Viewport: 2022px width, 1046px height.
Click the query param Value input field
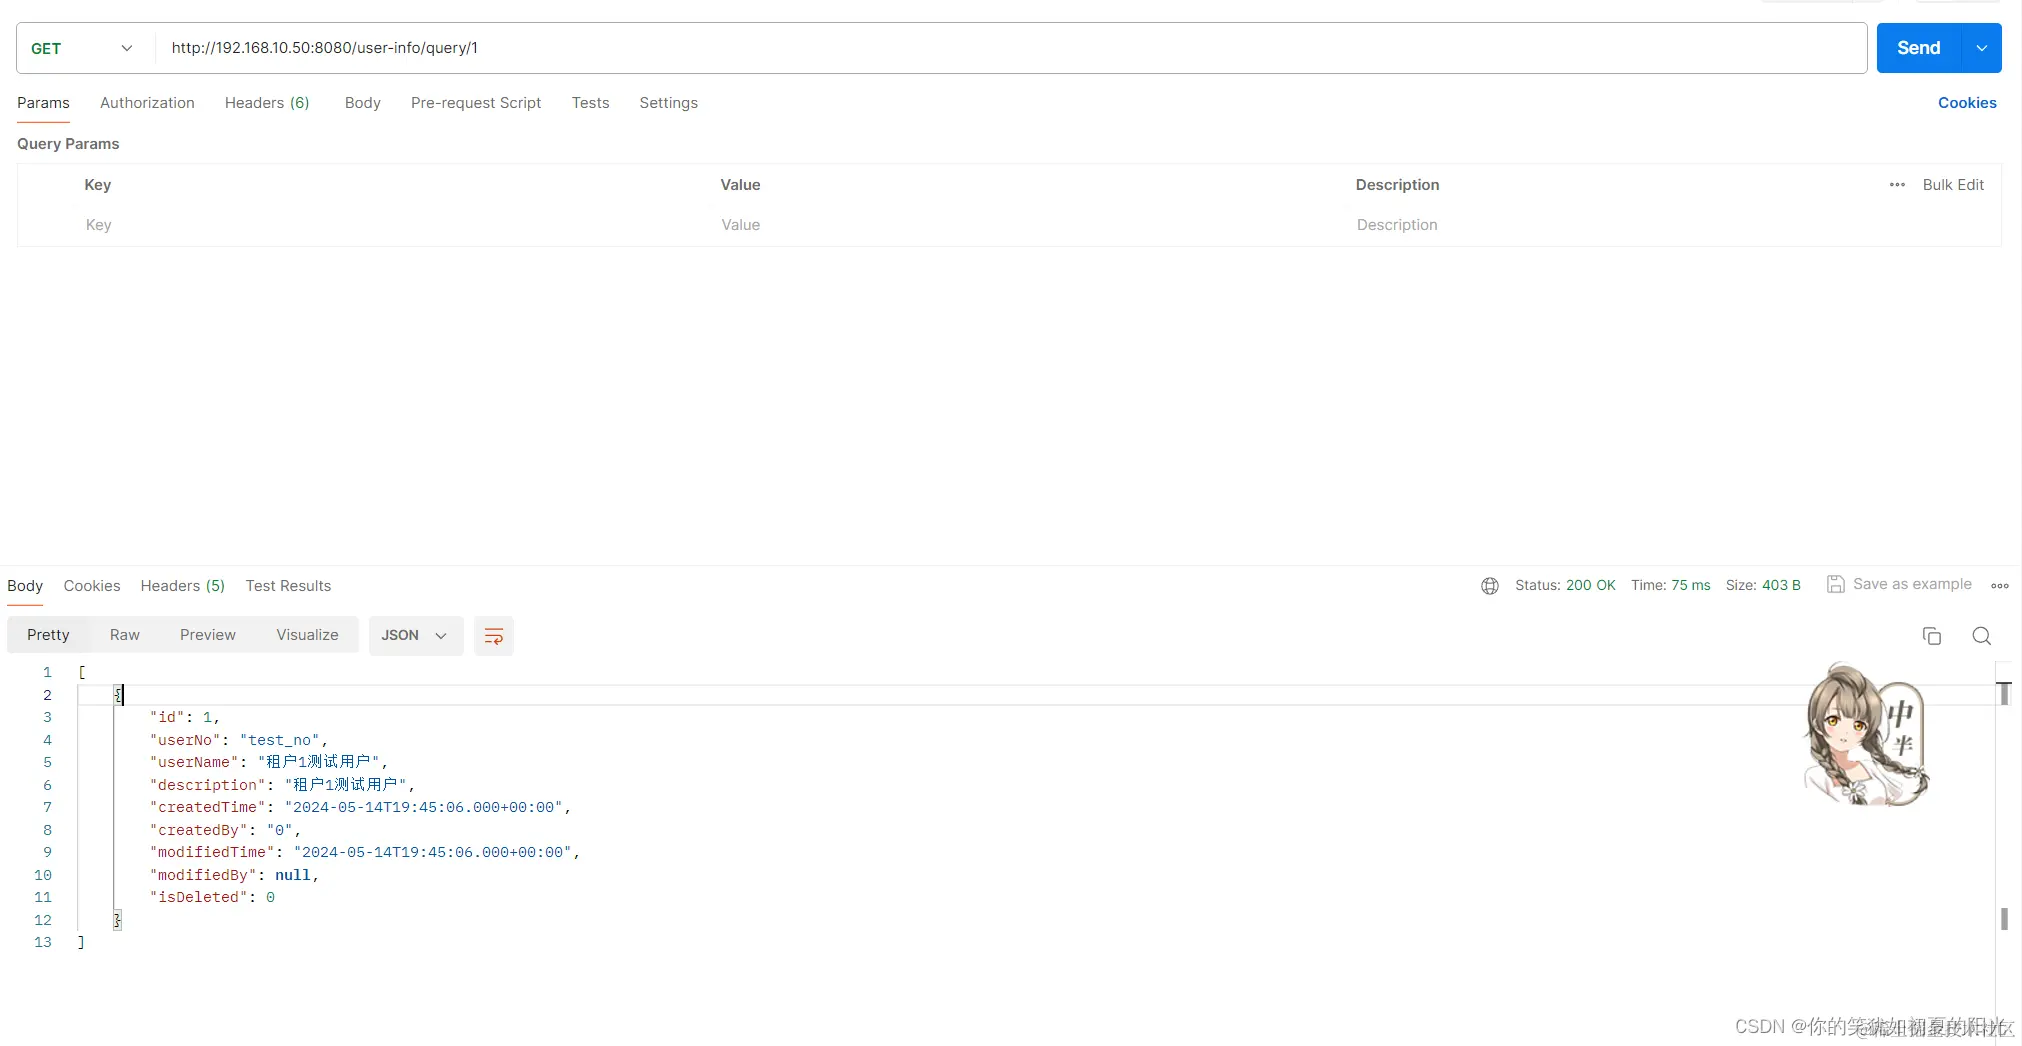[x=1030, y=225]
